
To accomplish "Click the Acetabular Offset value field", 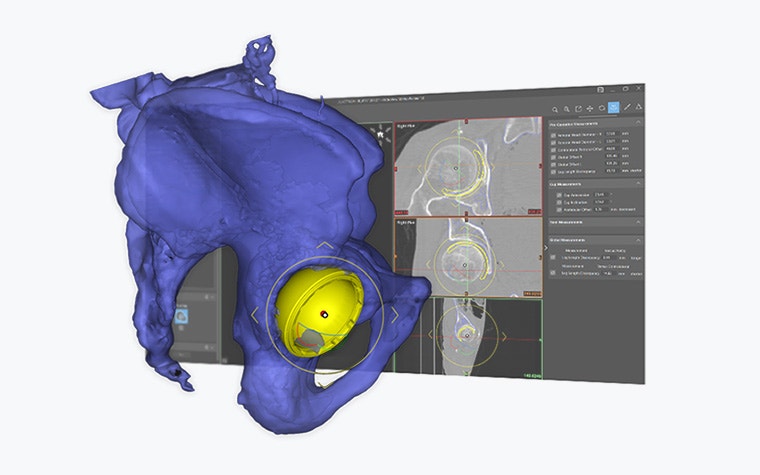I will coord(601,209).
